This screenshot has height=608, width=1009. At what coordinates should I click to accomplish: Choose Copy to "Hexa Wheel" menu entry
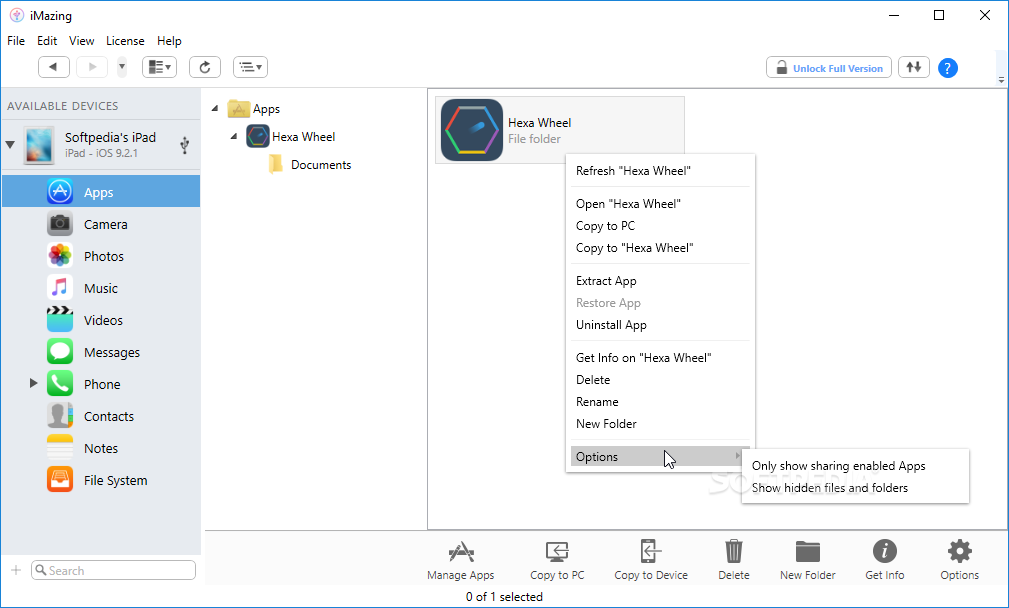(x=660, y=248)
